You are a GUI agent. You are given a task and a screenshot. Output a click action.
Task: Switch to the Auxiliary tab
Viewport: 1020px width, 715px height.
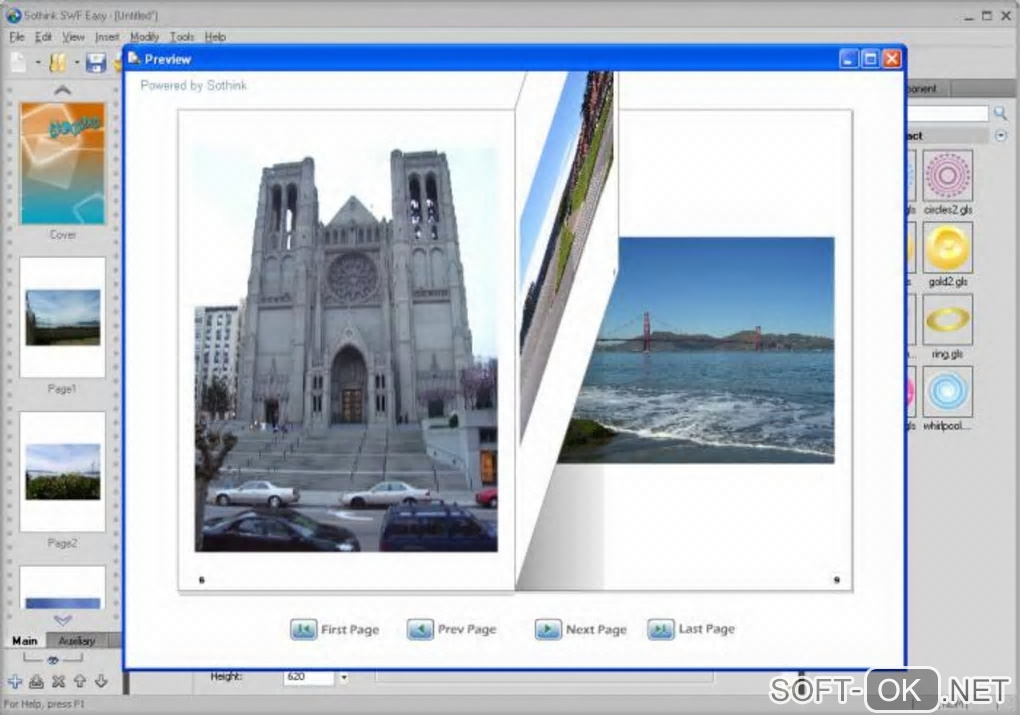click(76, 641)
